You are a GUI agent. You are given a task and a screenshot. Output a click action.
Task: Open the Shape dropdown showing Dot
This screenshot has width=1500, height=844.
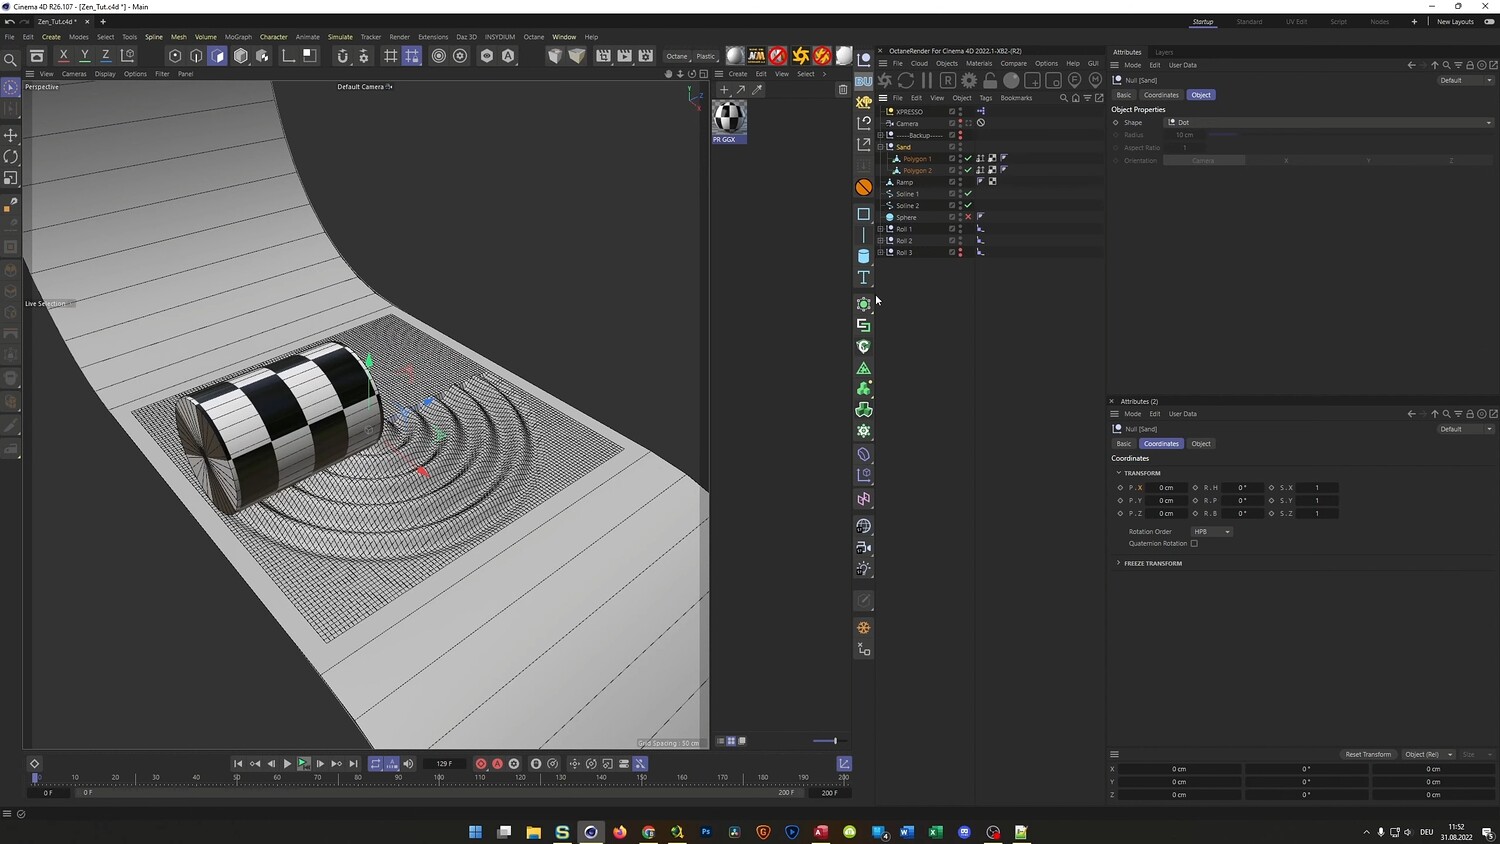[x=1329, y=123]
